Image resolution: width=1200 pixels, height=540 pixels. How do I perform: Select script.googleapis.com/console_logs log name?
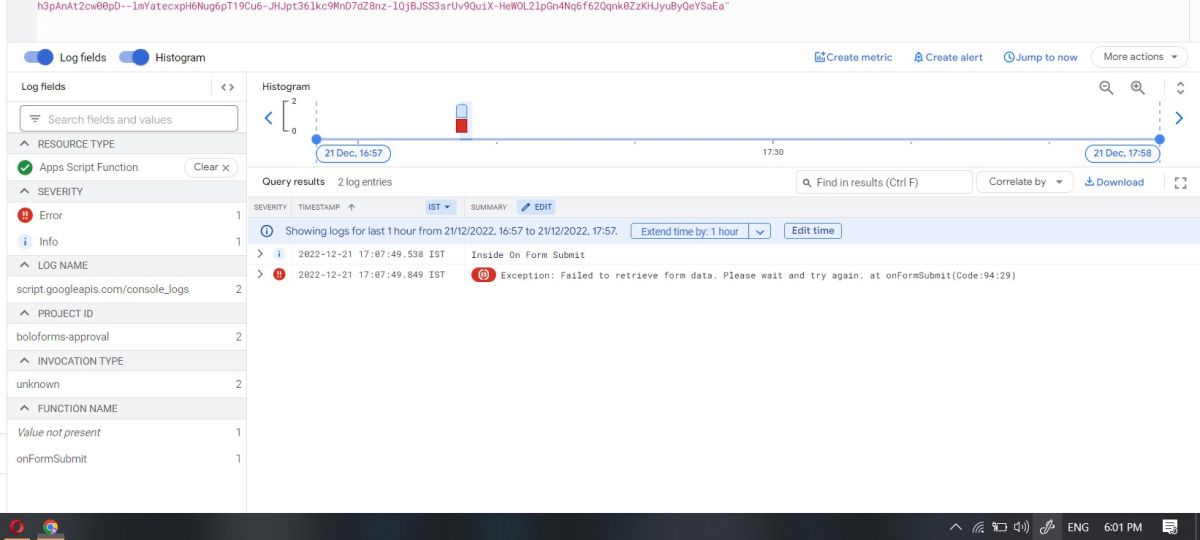coord(103,289)
